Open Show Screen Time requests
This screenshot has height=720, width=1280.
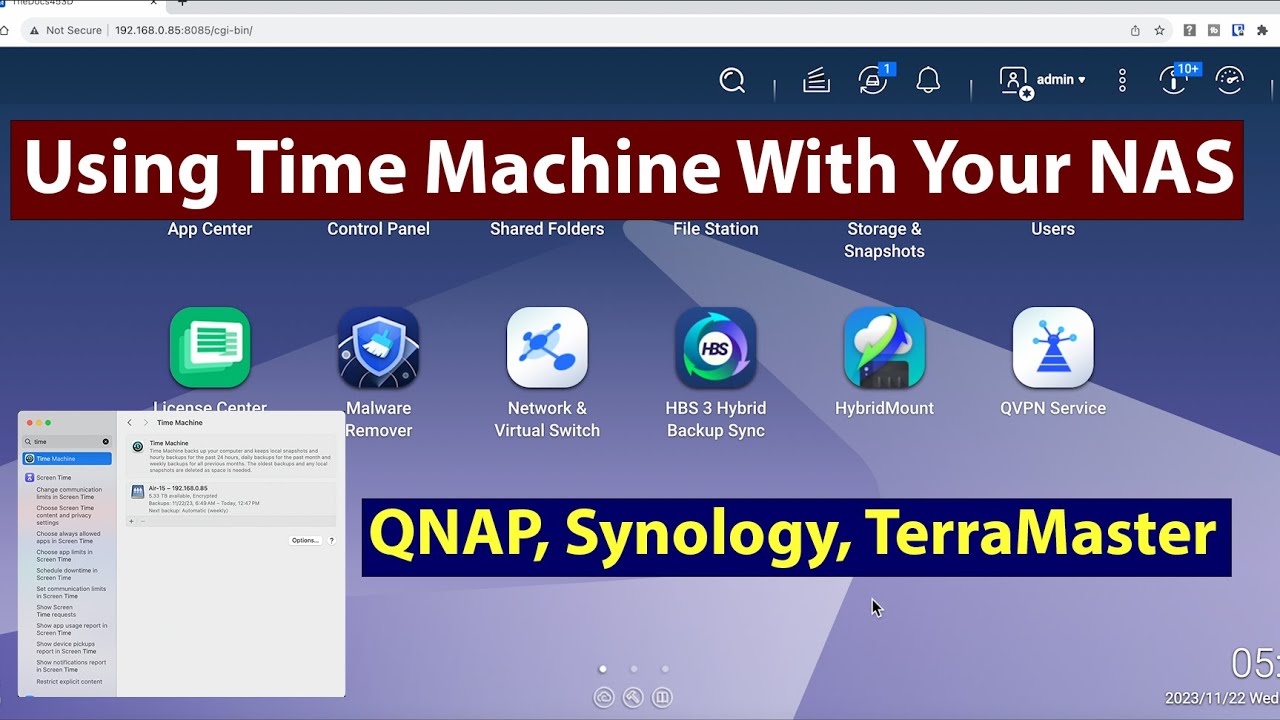click(x=56, y=611)
